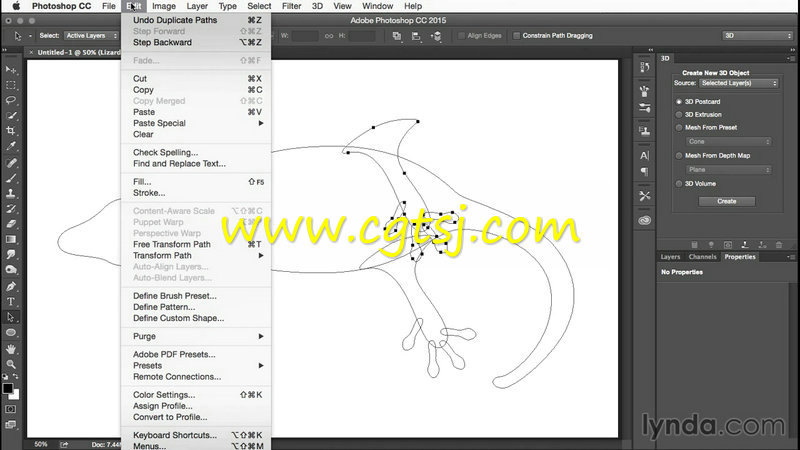The height and width of the screenshot is (450, 800).
Task: Select the 3D Volume option
Action: point(679,184)
